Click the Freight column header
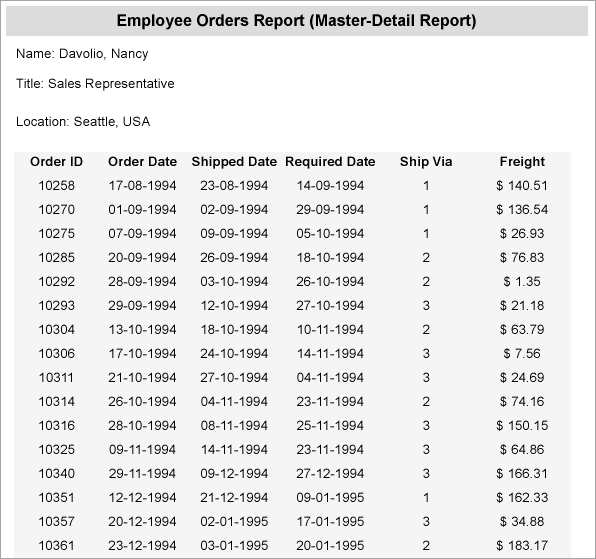Screen dimensions: 596x559 click(x=522, y=162)
